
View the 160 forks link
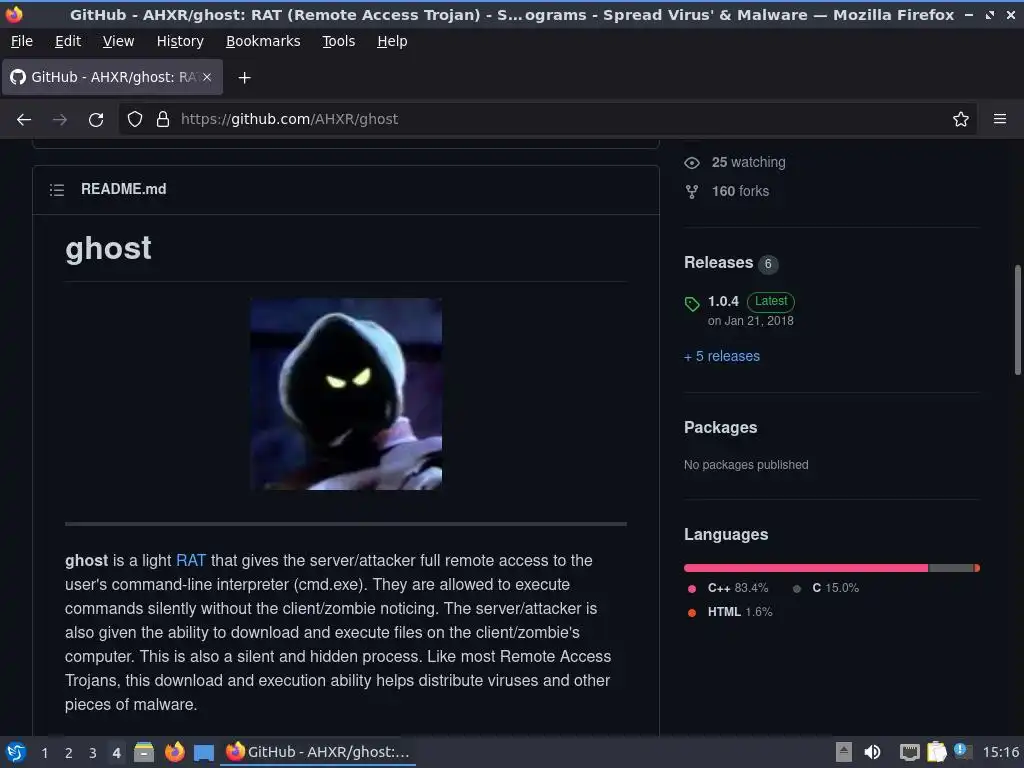(740, 191)
